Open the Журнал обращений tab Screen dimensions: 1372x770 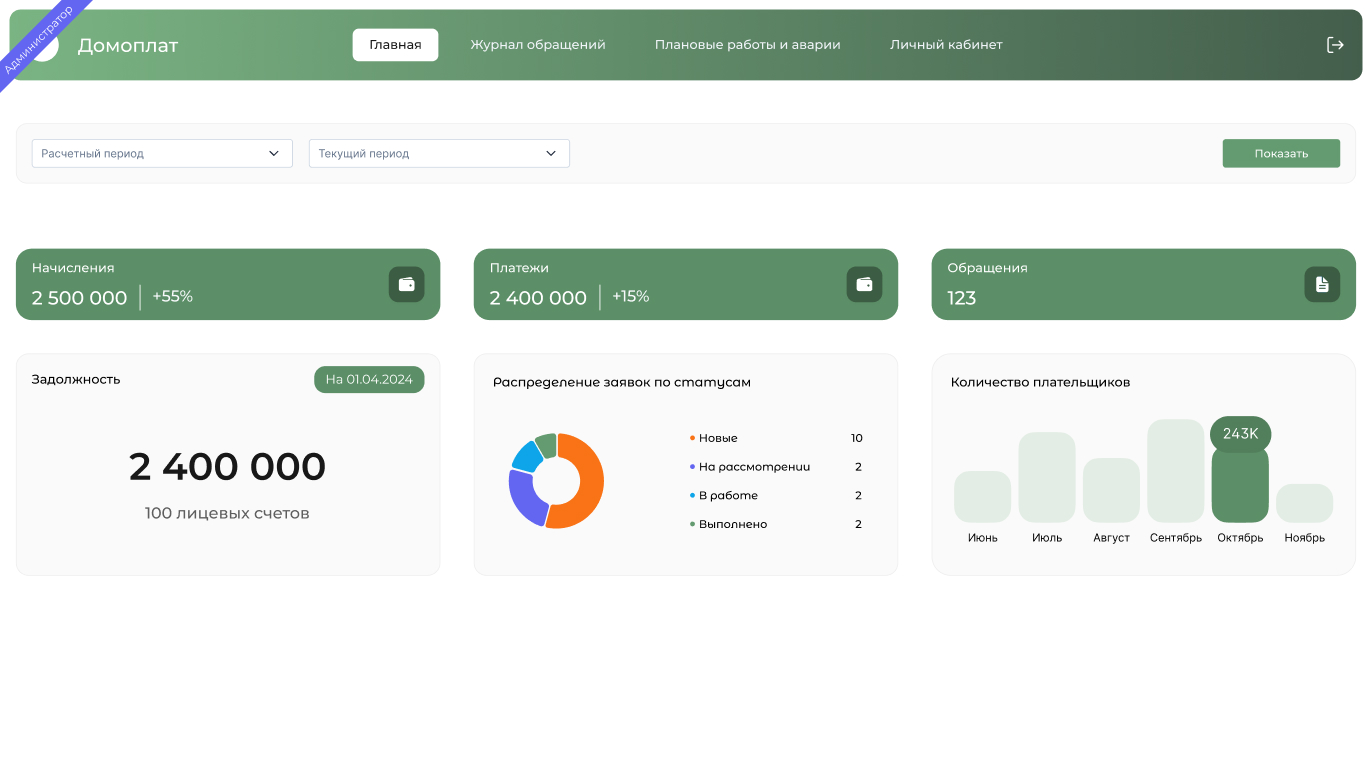point(538,45)
